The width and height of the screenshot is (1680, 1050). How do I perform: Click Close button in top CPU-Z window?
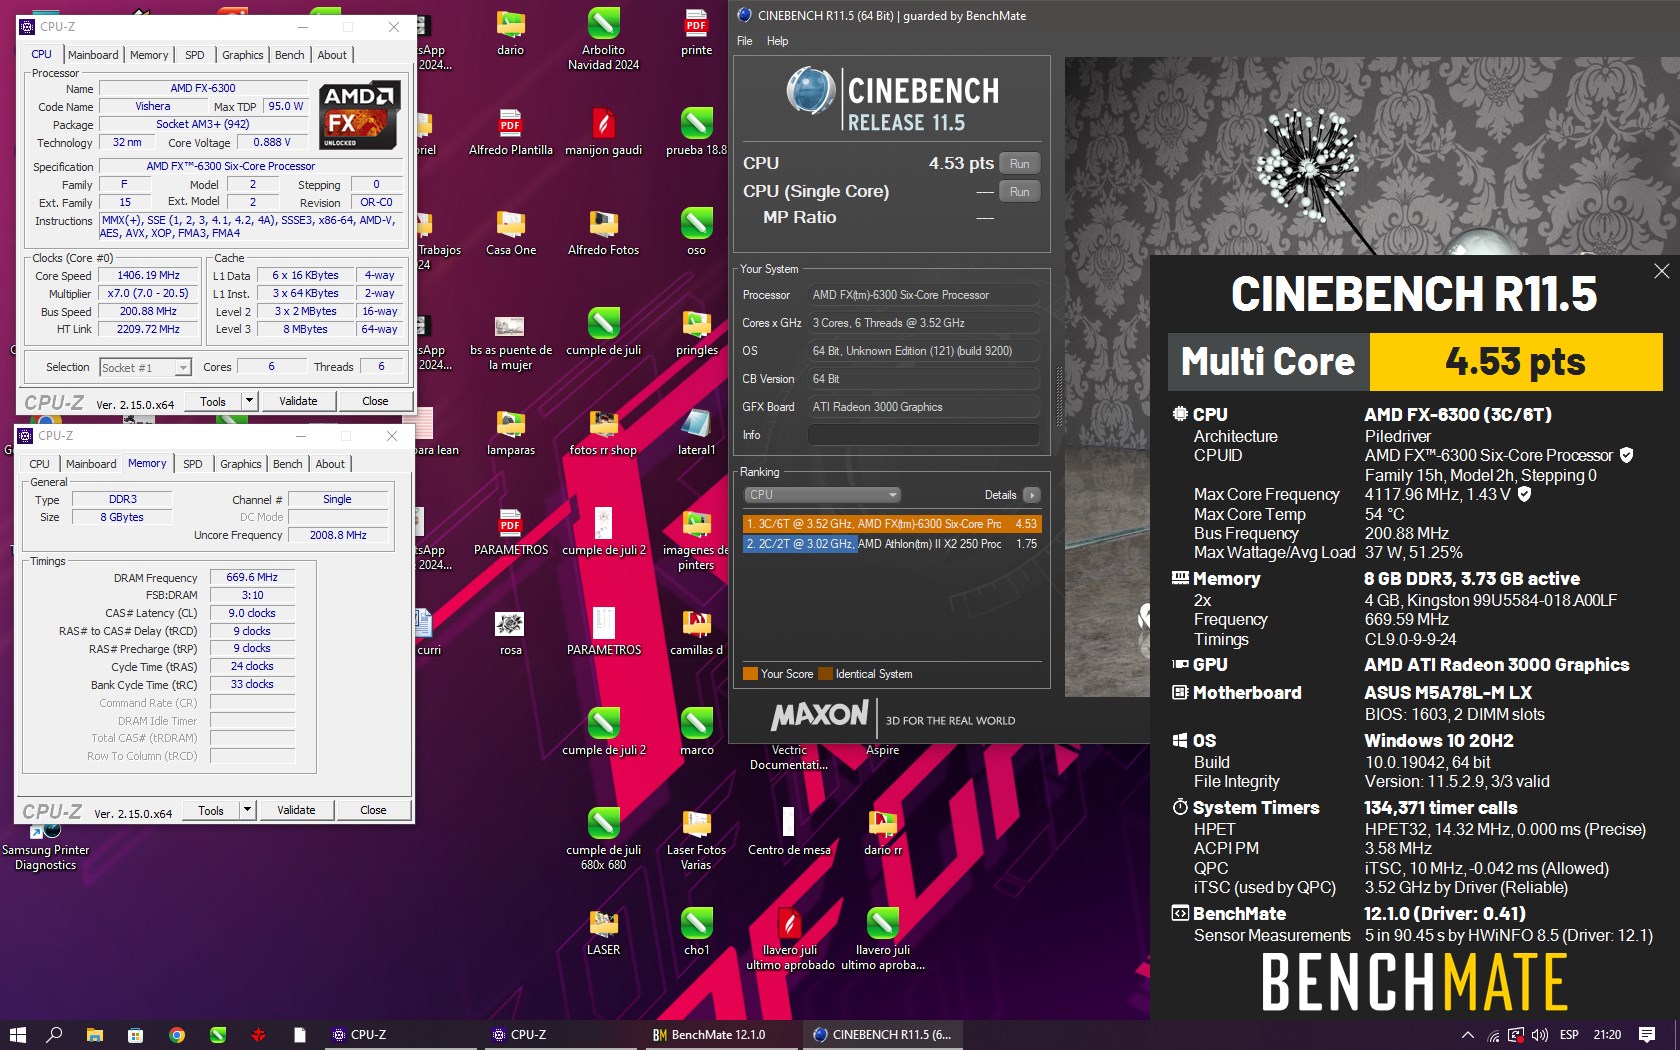pyautogui.click(x=375, y=401)
